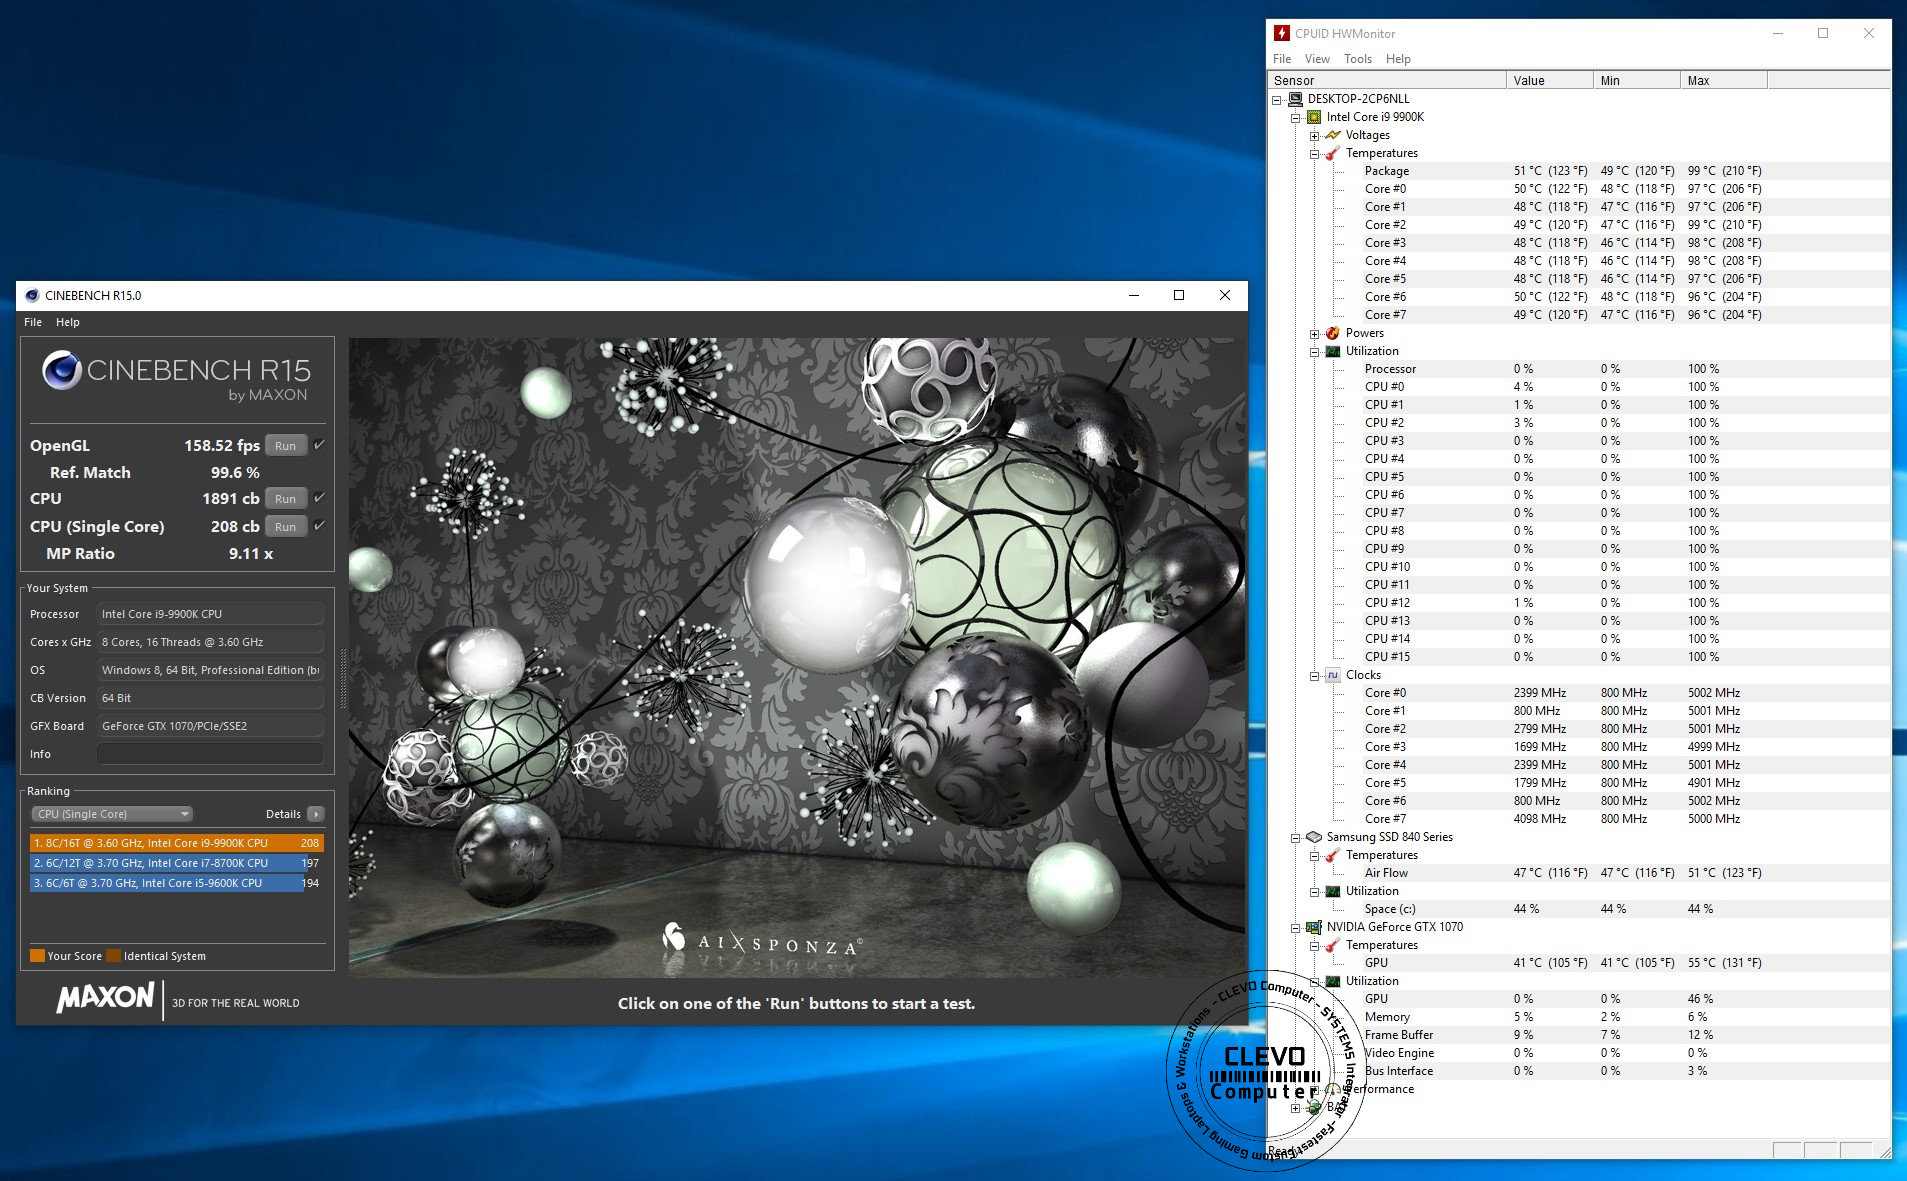Click the Processor field in Cinebench

[210, 614]
